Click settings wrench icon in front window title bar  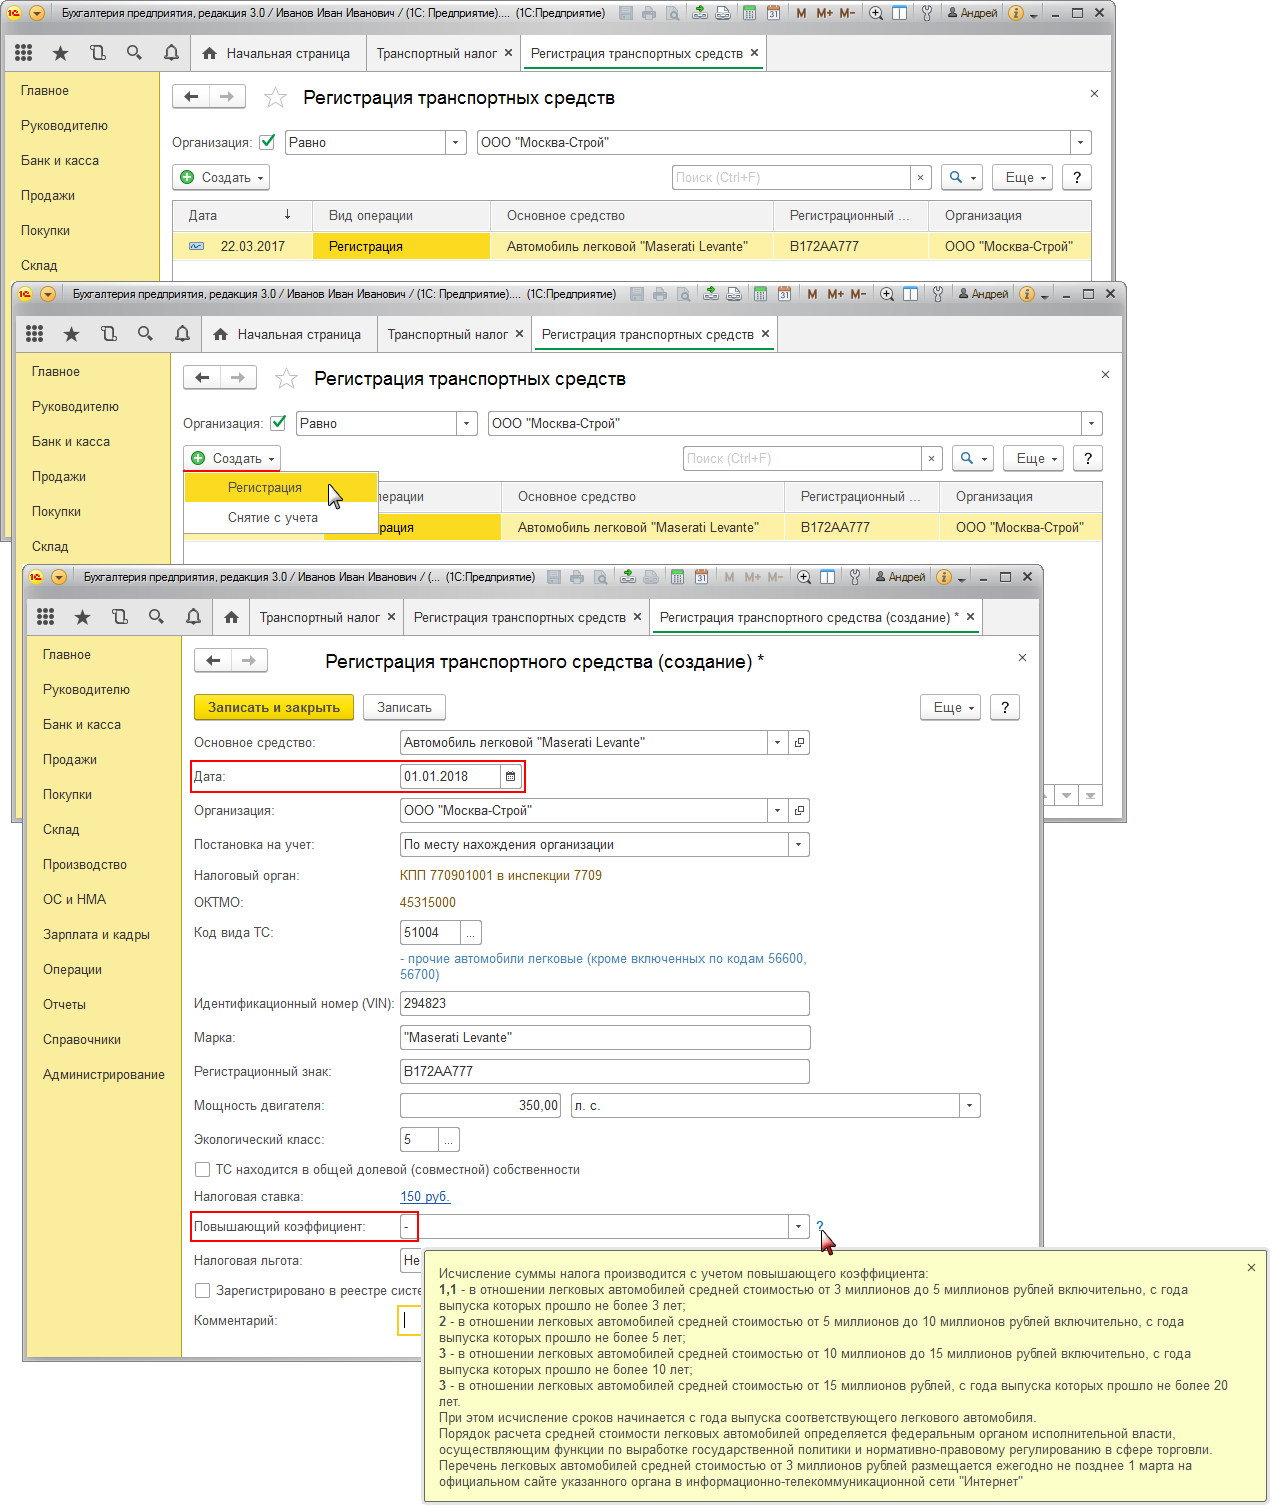[854, 577]
